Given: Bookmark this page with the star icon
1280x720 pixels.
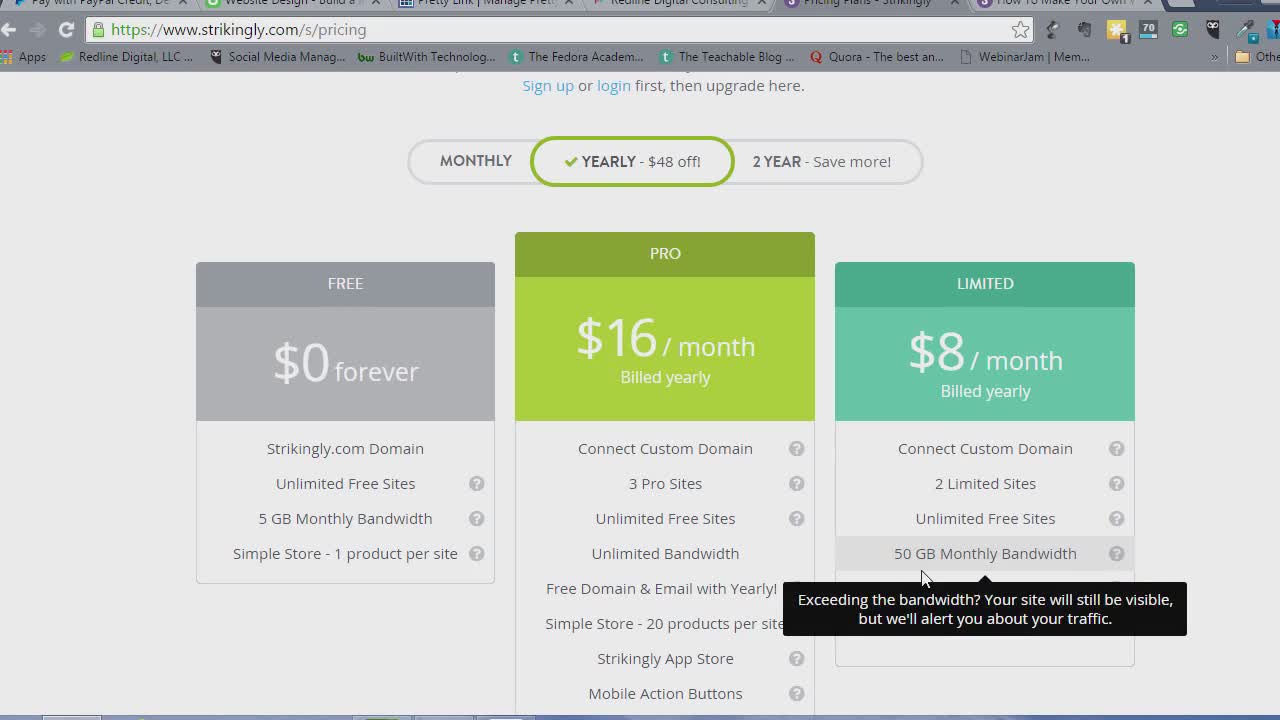Looking at the screenshot, I should (1020, 30).
